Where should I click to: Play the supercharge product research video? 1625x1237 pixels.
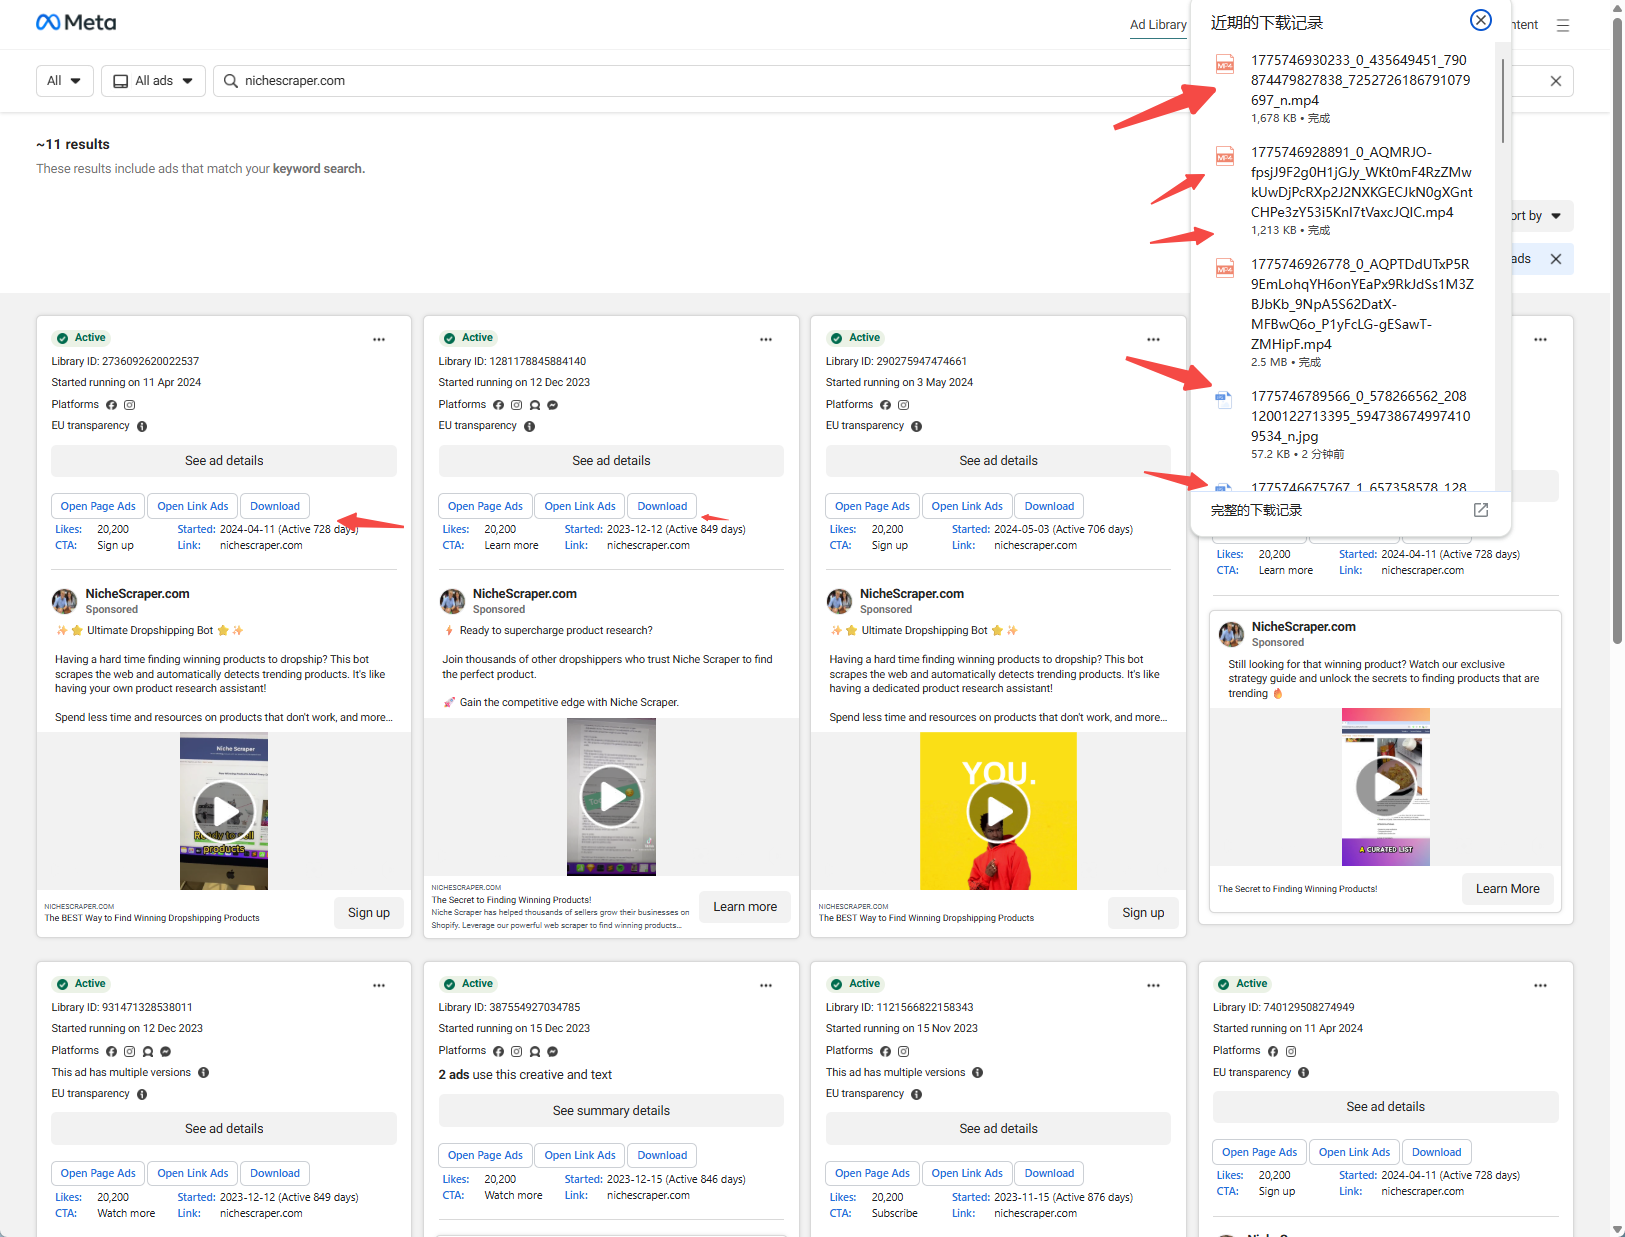pyautogui.click(x=611, y=796)
